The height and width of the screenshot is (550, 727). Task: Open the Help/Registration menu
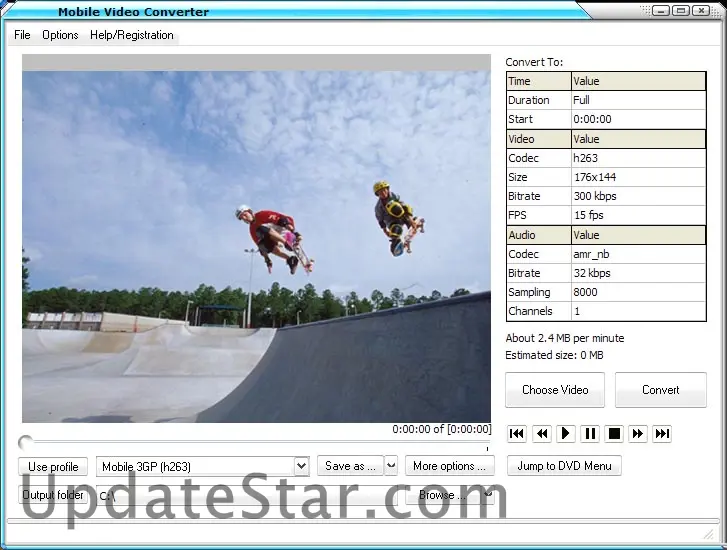(x=132, y=35)
